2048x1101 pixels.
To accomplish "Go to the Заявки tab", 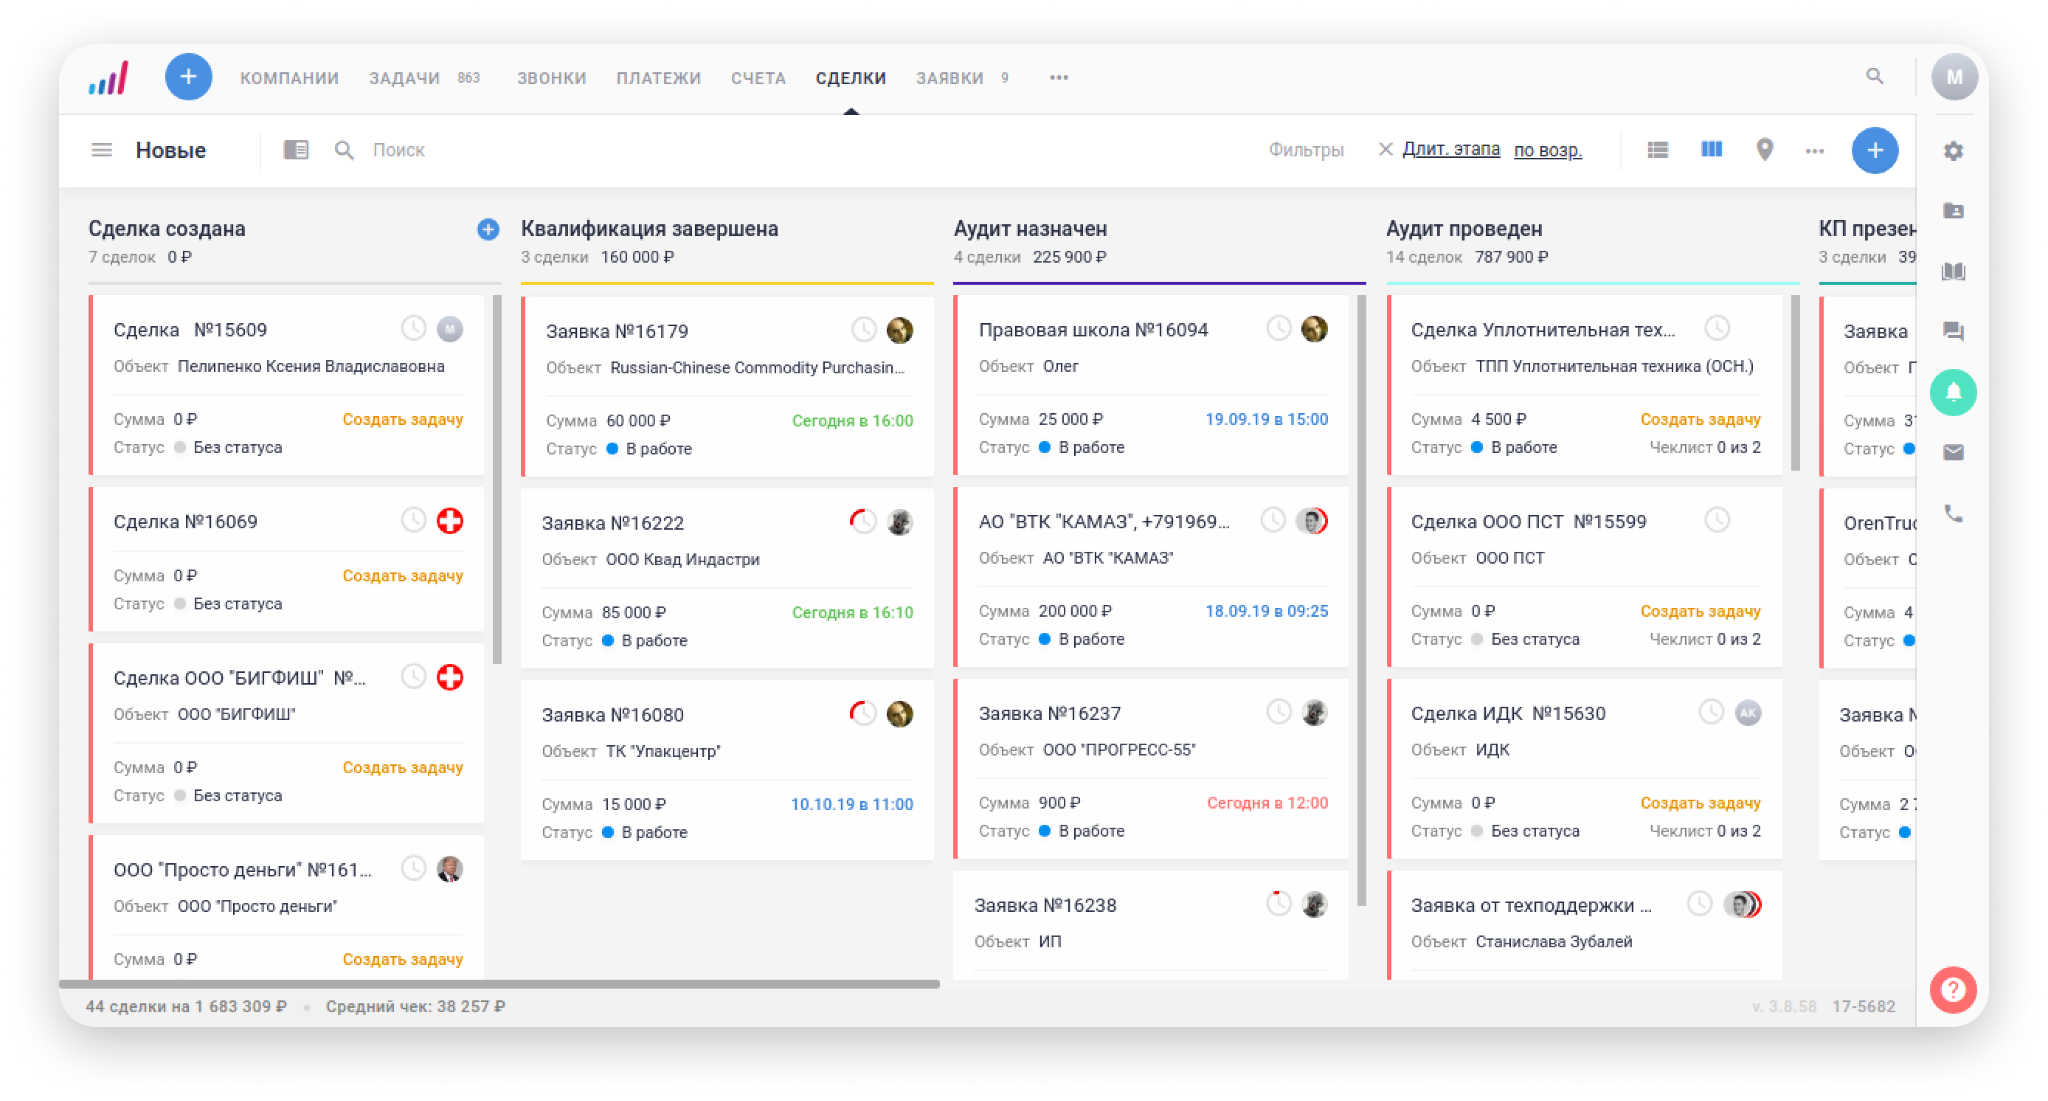I will 950,78.
